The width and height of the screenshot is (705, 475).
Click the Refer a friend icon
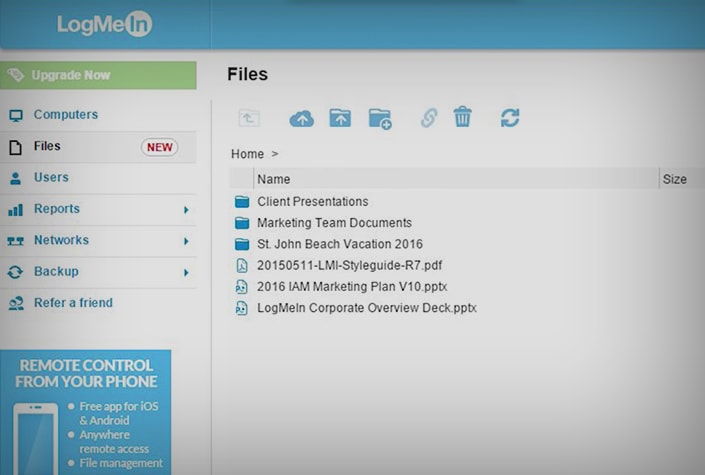[x=16, y=304]
